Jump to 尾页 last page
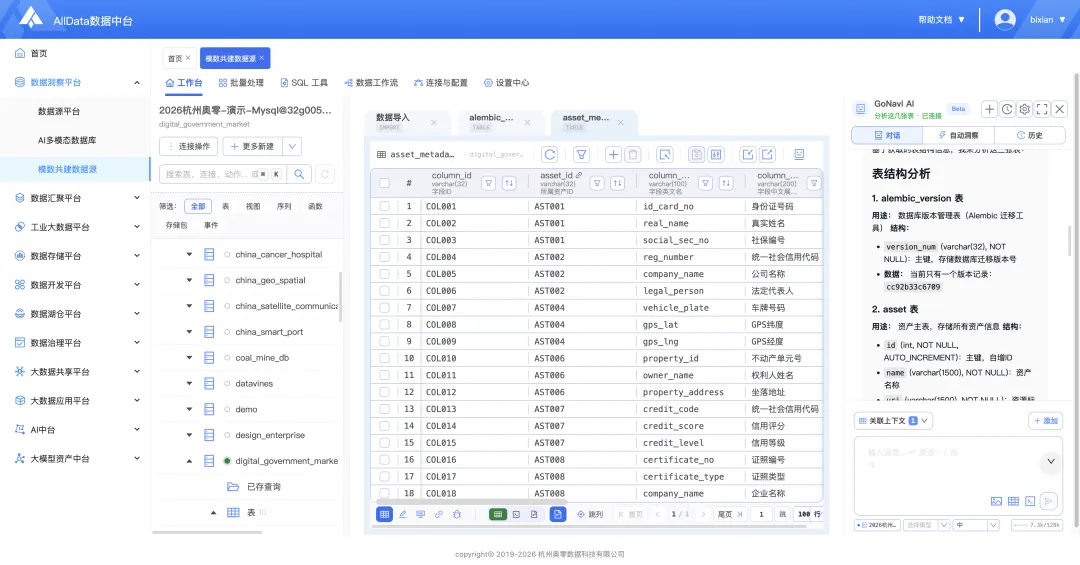Viewport: 1080px width, 565px height. [x=729, y=514]
